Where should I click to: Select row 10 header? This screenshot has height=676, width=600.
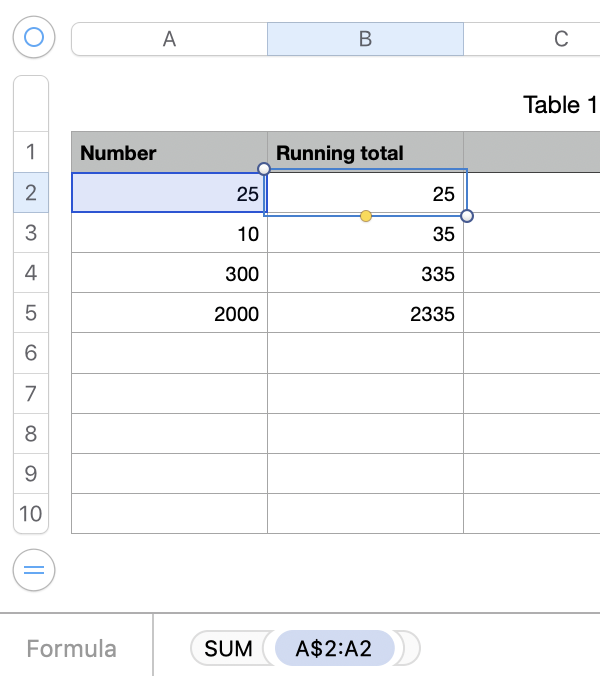30,514
